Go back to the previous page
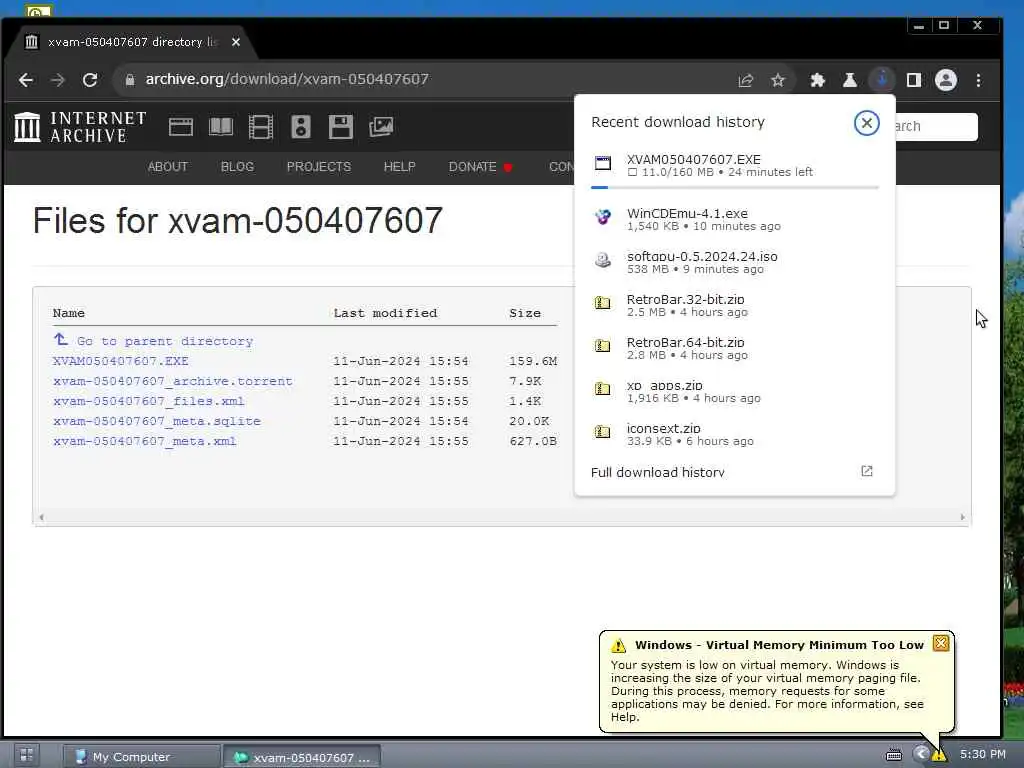 (26, 80)
